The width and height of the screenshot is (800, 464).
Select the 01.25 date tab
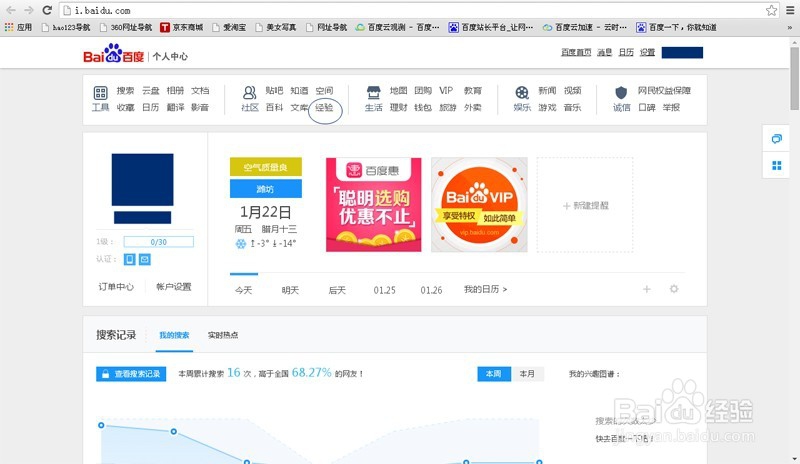pos(384,290)
